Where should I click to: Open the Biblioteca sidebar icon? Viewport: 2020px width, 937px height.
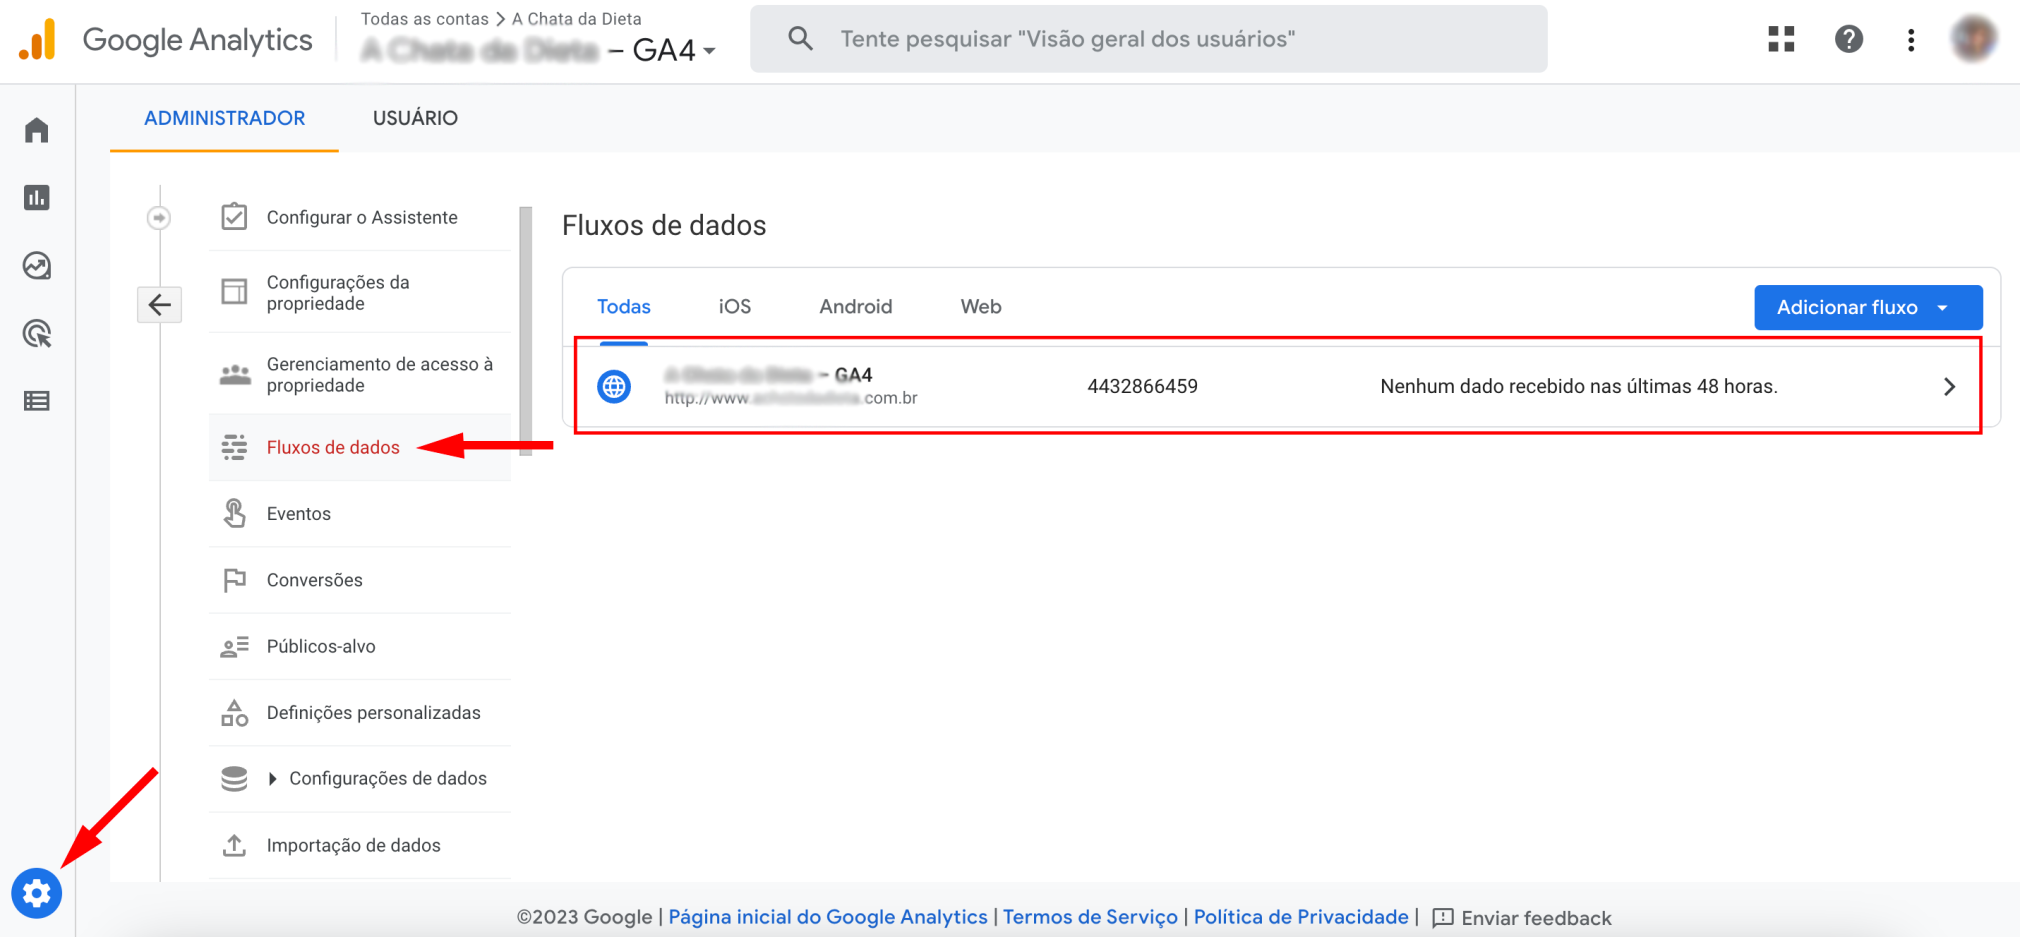click(x=37, y=400)
